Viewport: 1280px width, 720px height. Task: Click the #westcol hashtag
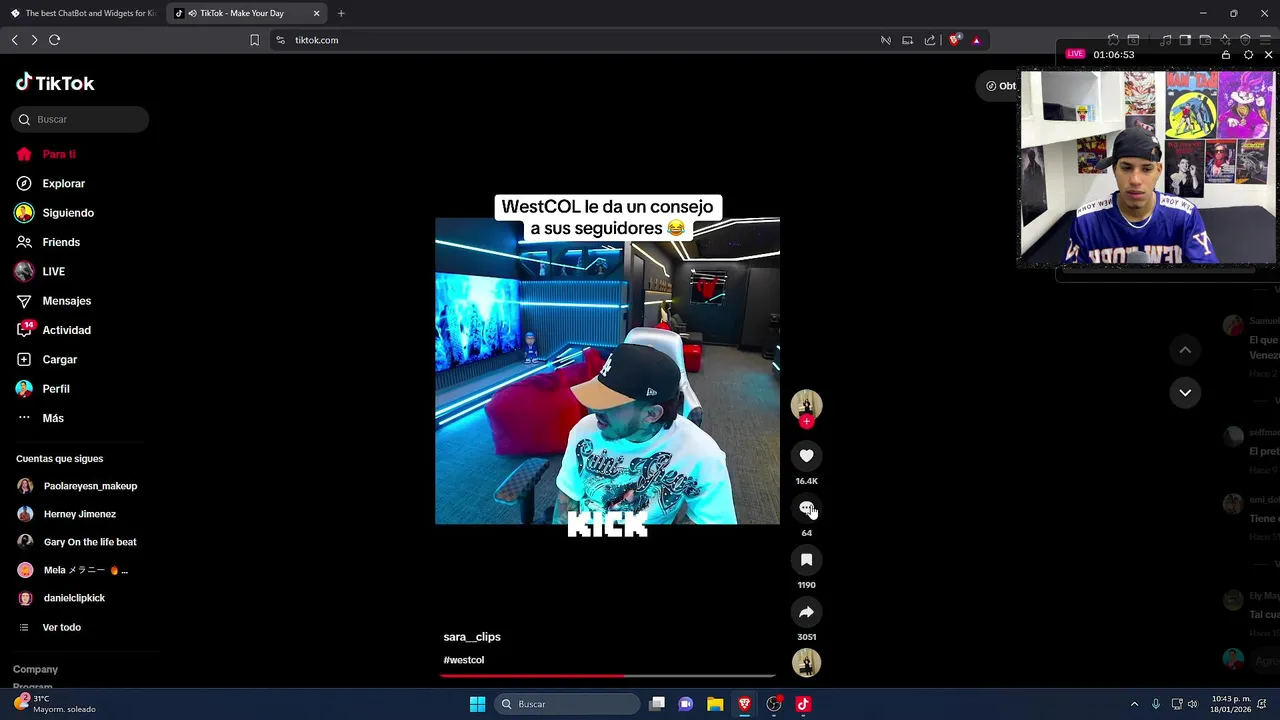[x=464, y=660]
